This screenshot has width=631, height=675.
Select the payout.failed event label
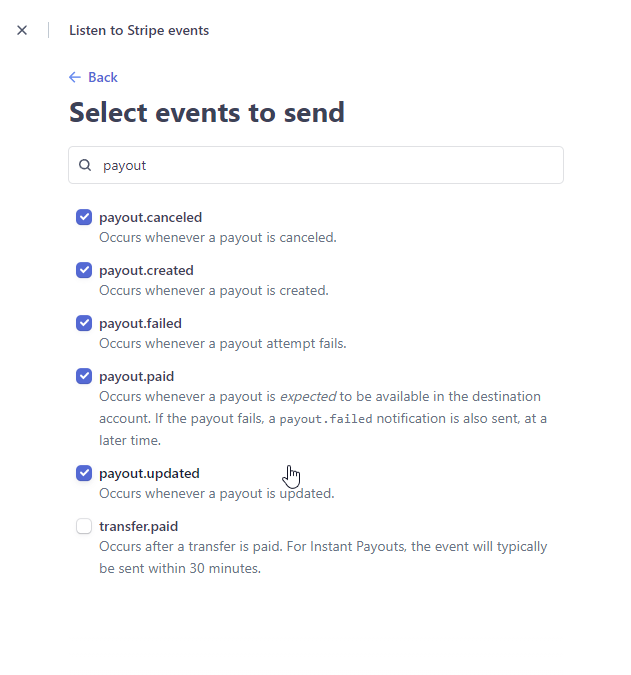point(140,323)
